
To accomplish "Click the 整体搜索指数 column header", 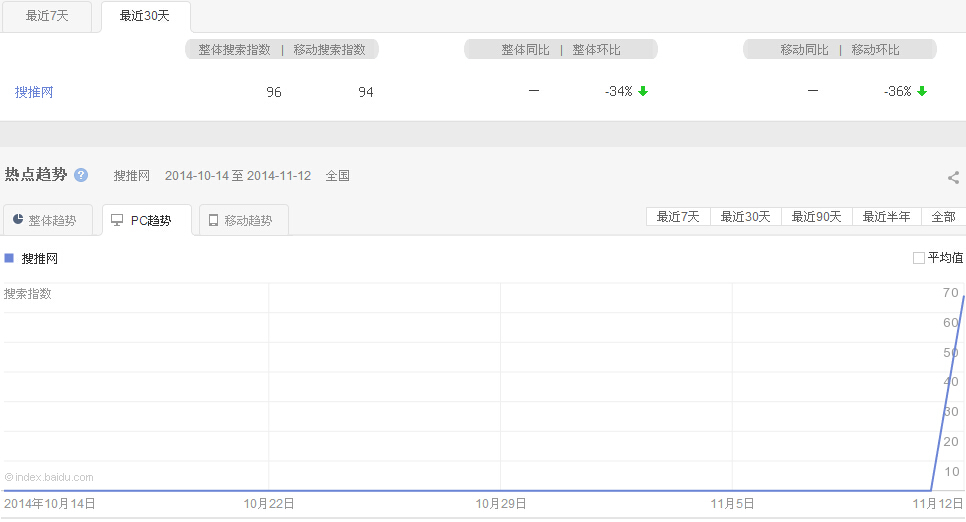I will pos(233,49).
